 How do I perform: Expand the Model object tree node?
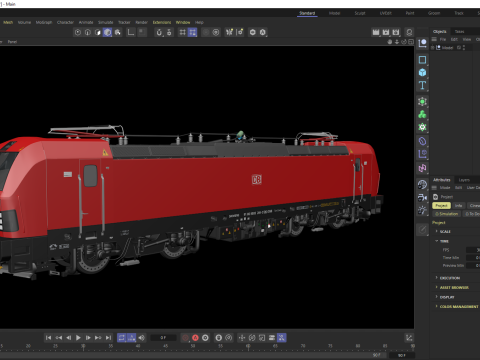click(433, 48)
